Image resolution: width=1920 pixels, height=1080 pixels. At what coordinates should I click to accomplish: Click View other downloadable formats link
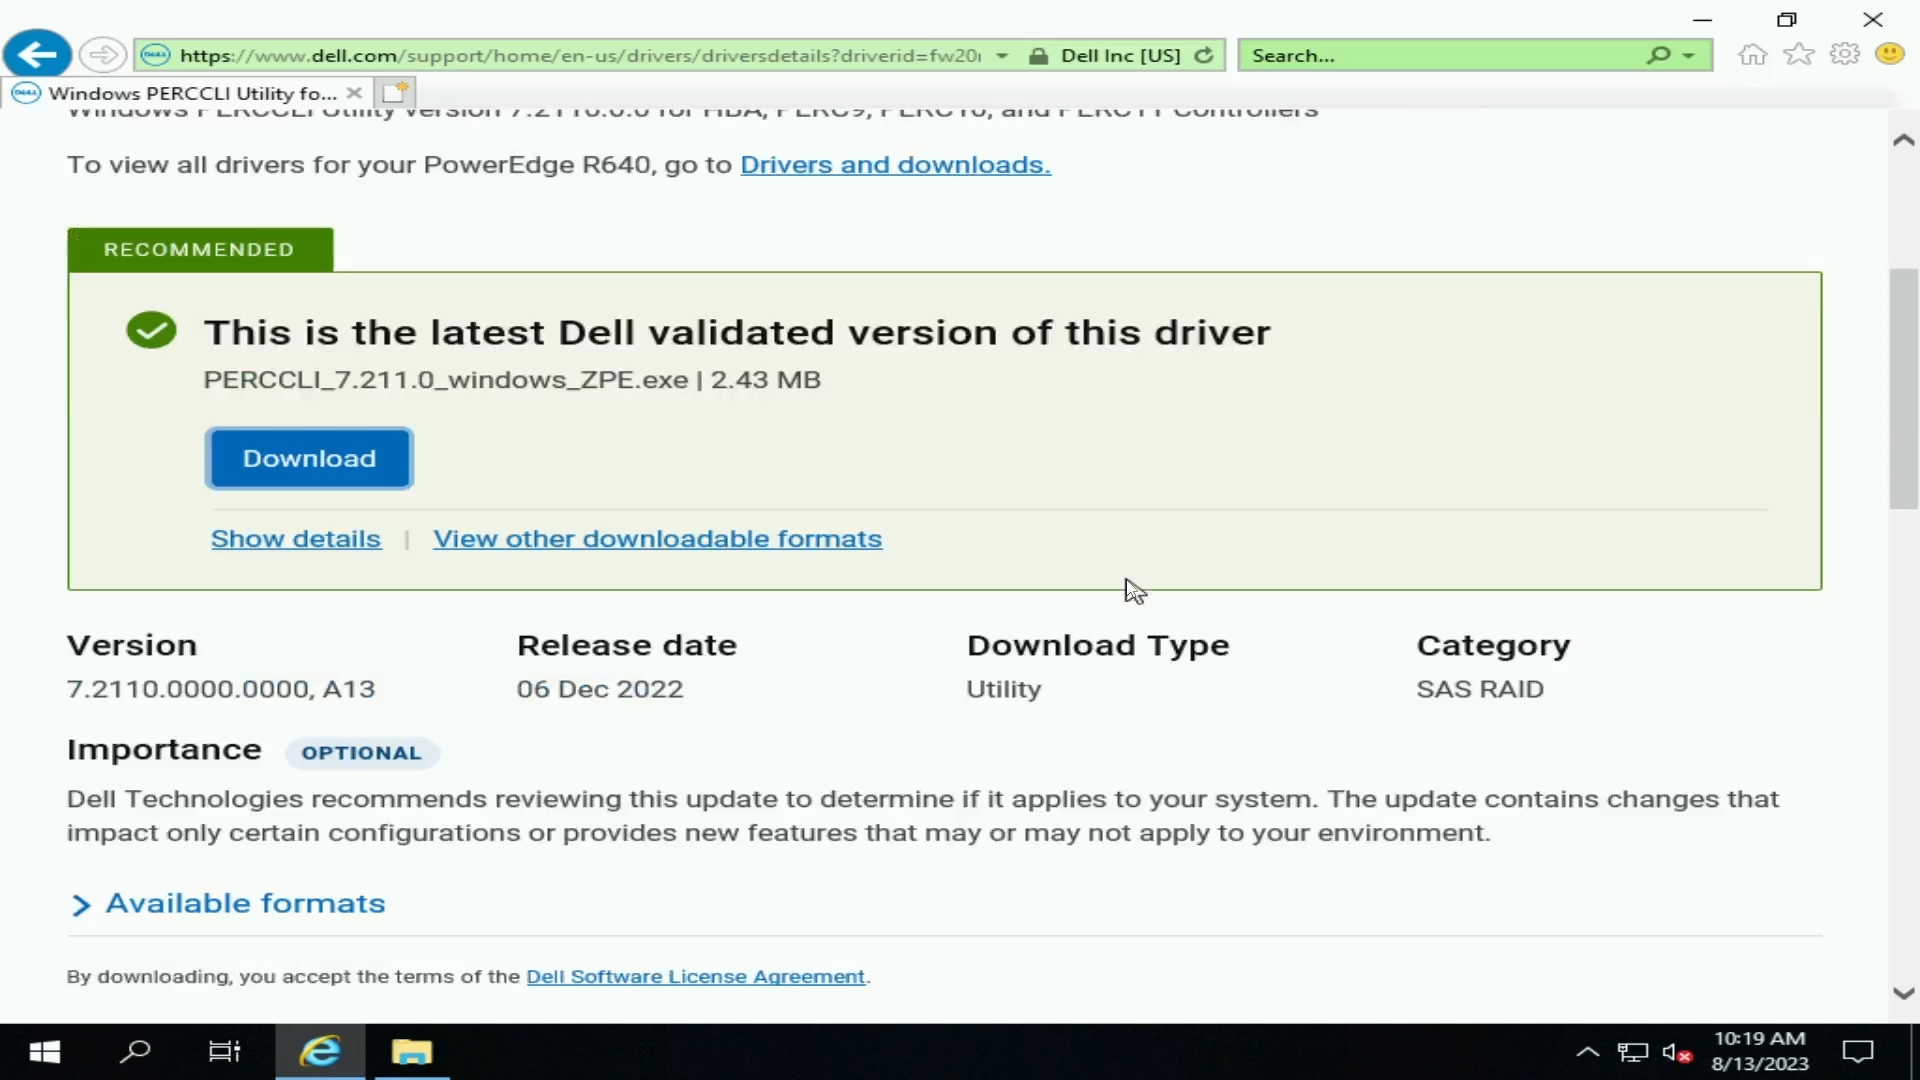pyautogui.click(x=657, y=538)
